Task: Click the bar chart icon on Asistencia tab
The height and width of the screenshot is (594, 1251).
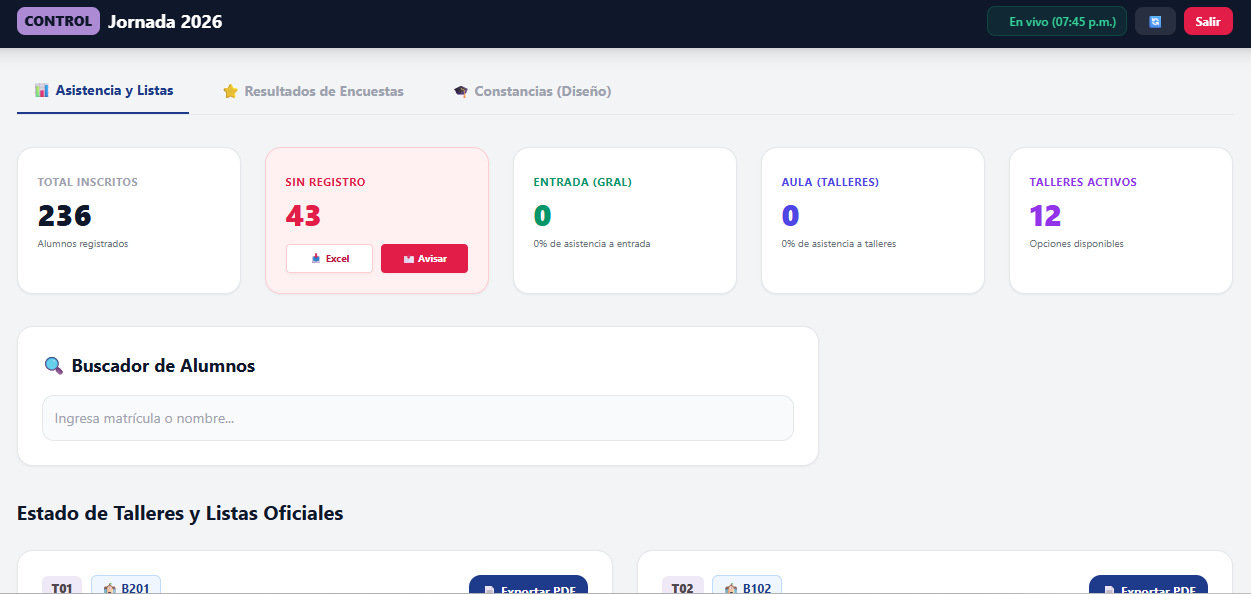Action: pos(41,91)
